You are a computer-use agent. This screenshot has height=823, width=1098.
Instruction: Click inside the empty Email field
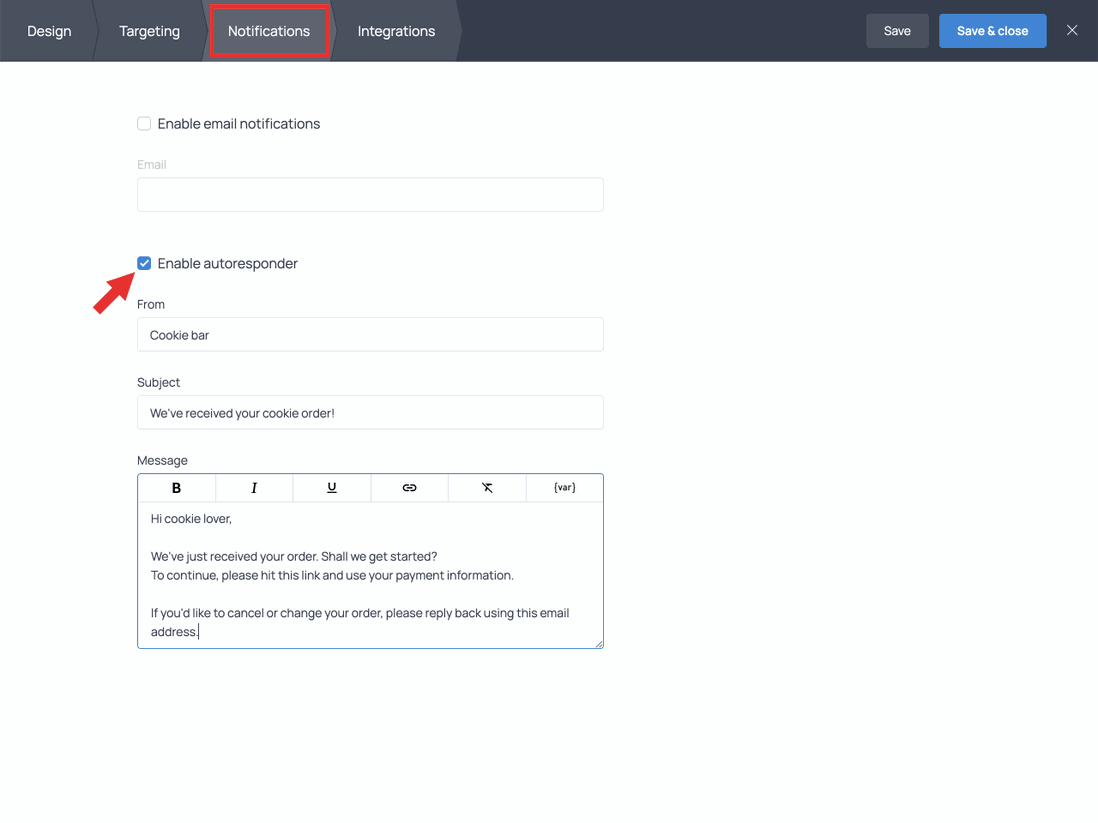(370, 194)
